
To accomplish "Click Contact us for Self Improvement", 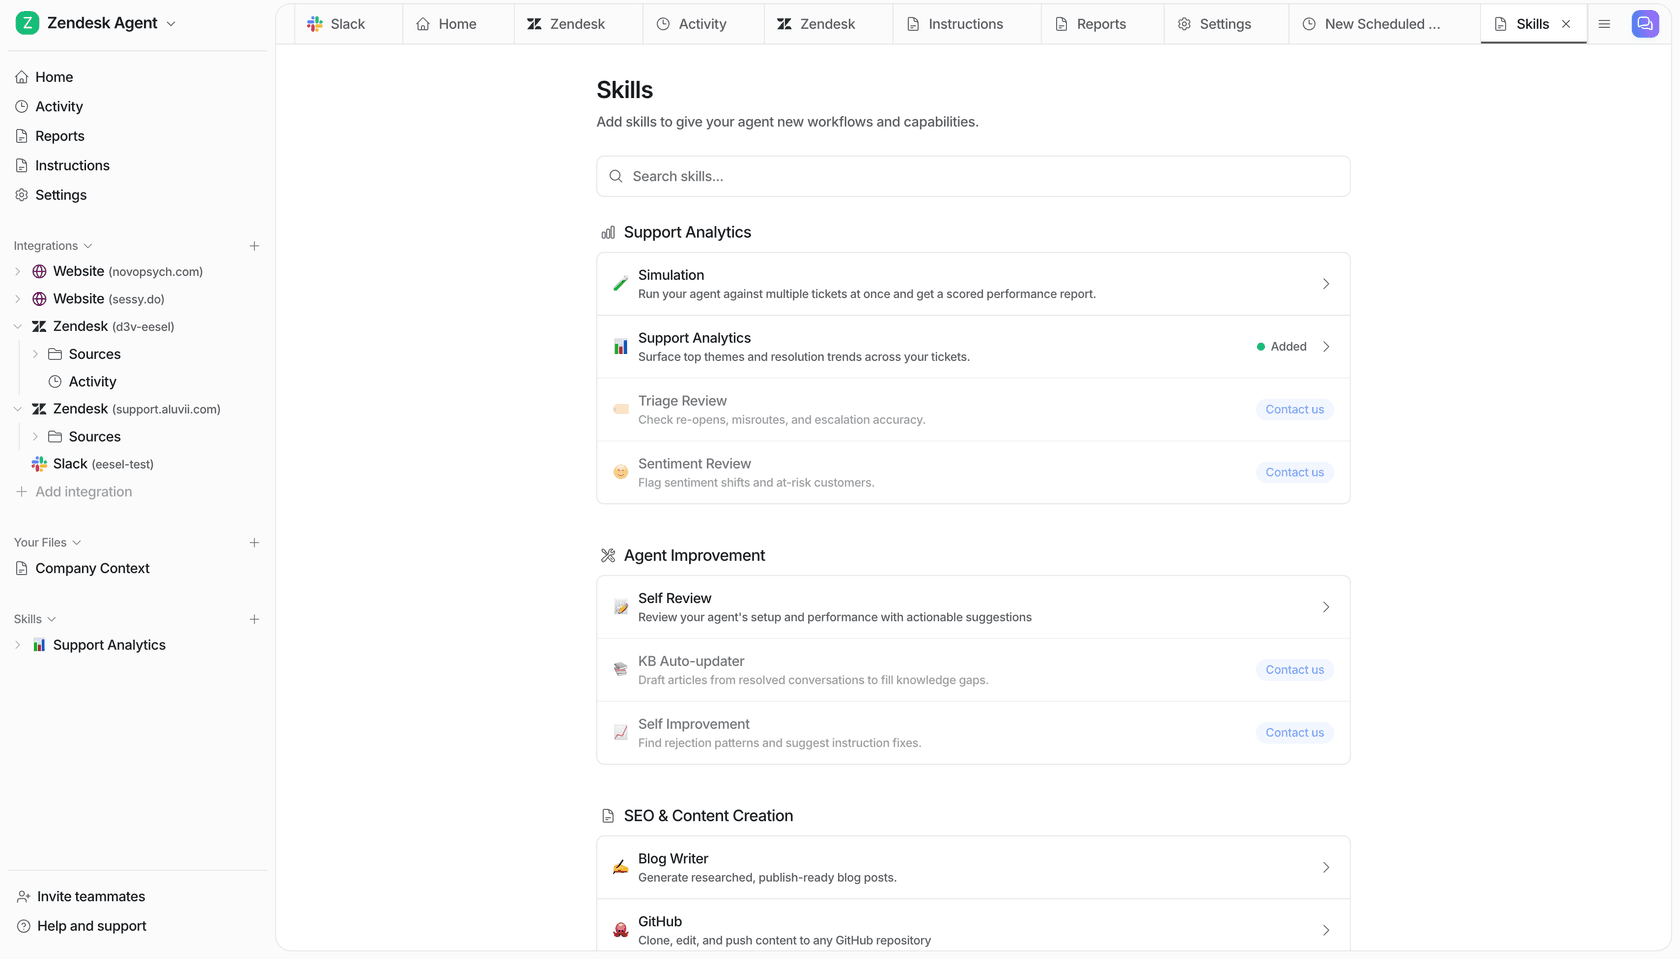I will (1294, 733).
